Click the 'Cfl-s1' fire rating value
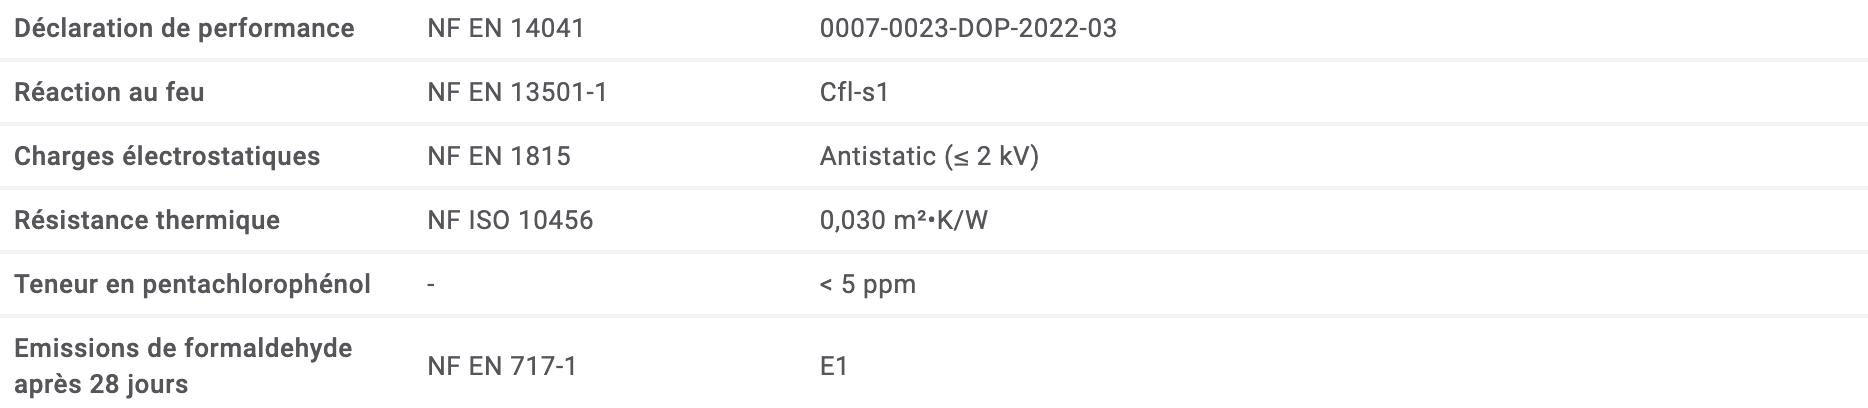Image resolution: width=1868 pixels, height=408 pixels. pyautogui.click(x=854, y=92)
